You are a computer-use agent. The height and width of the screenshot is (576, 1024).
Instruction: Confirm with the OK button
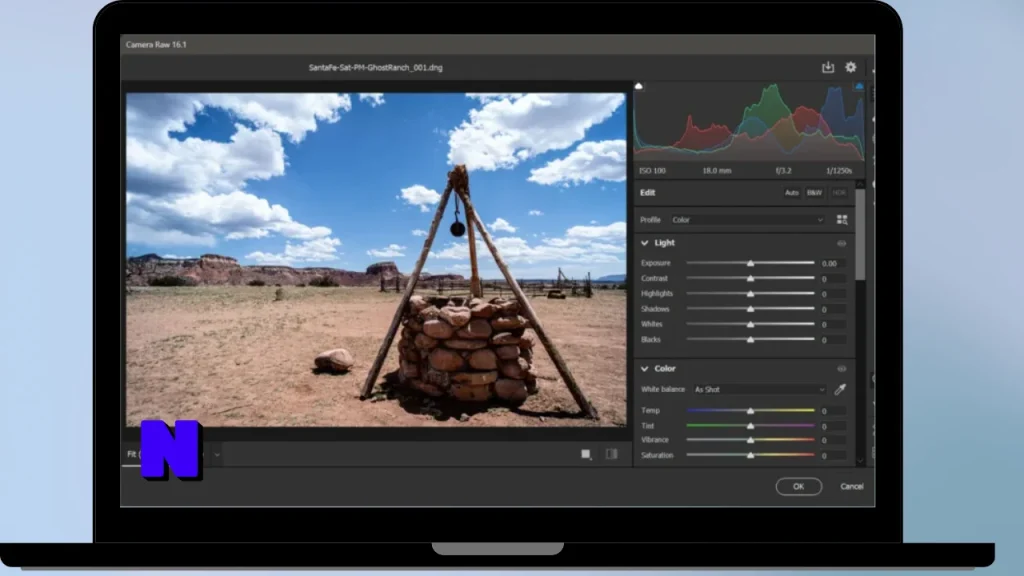click(799, 487)
